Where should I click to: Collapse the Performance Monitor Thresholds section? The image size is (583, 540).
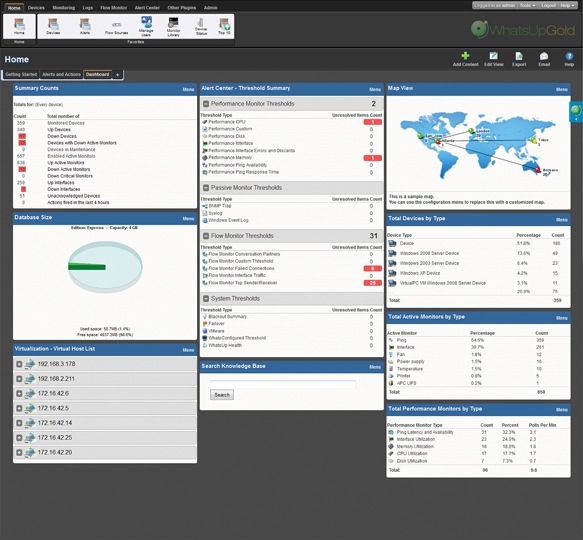205,104
